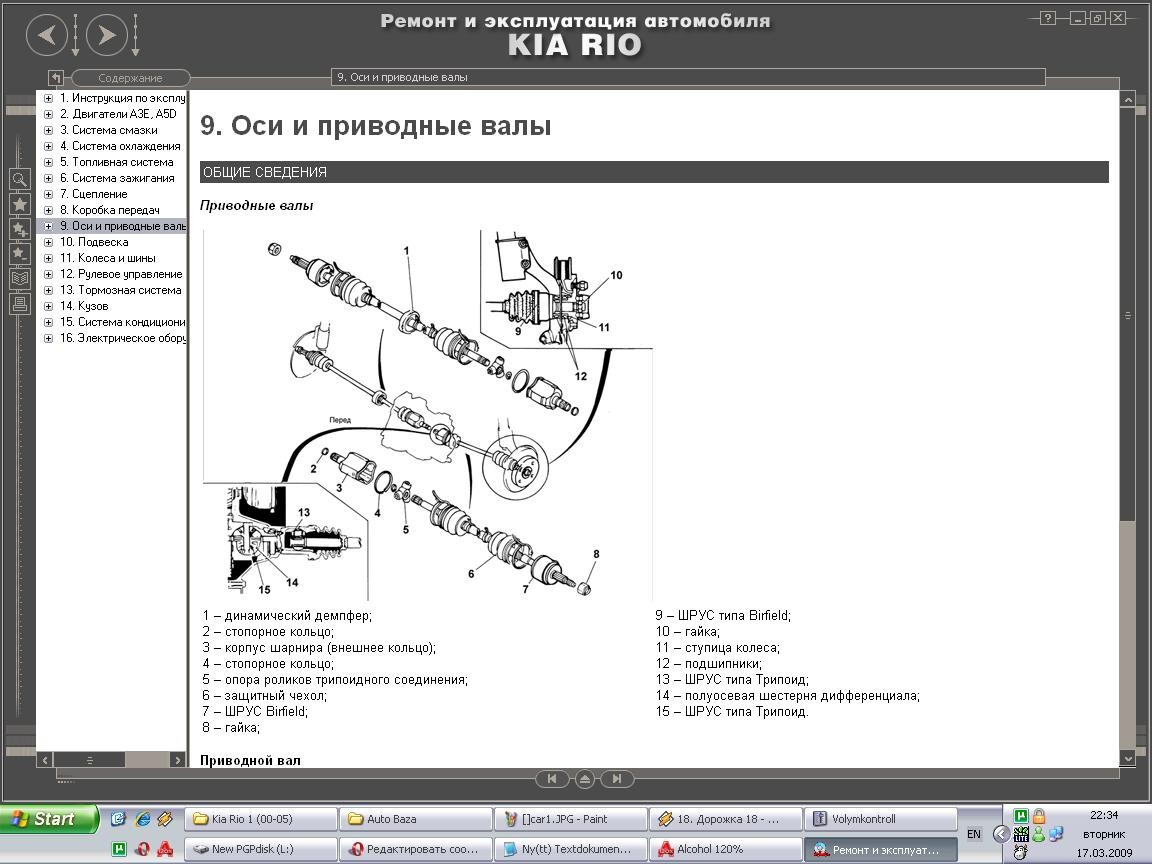Select '8. Коробка передач' chapter
The image size is (1152, 864).
109,210
